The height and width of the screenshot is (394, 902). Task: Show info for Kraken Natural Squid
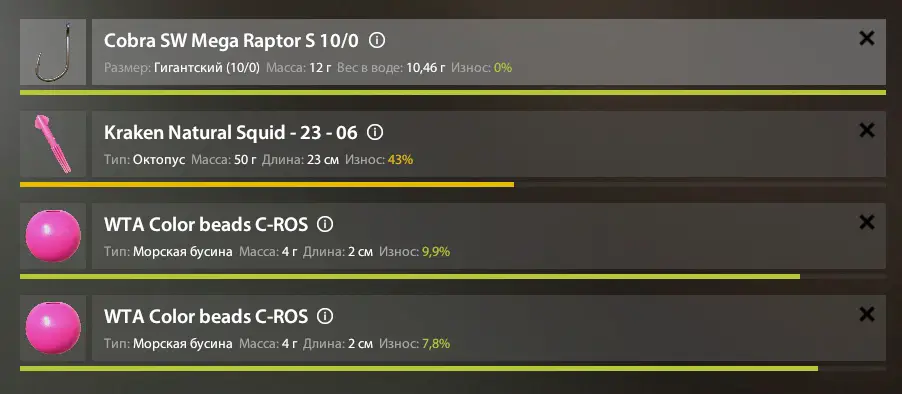coord(375,133)
